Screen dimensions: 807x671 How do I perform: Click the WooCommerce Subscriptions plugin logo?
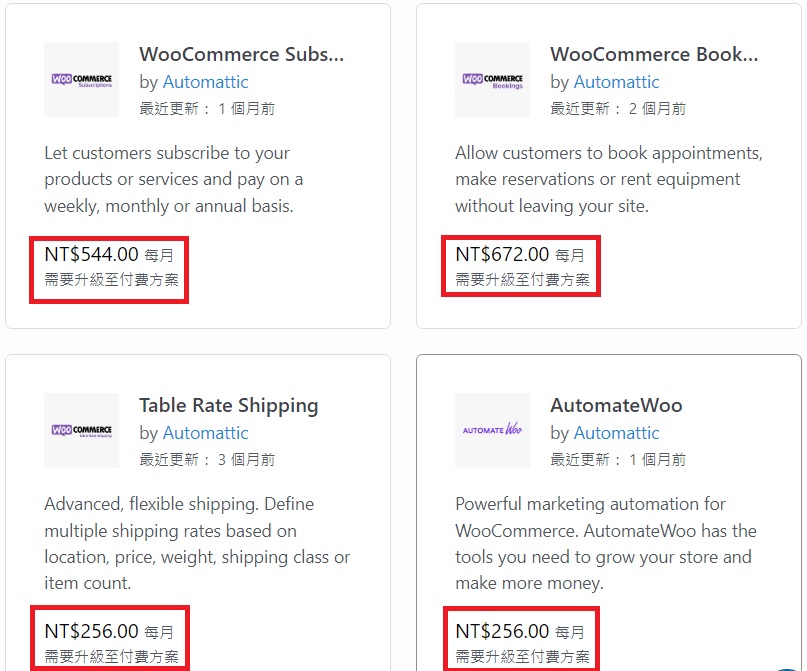coord(81,80)
